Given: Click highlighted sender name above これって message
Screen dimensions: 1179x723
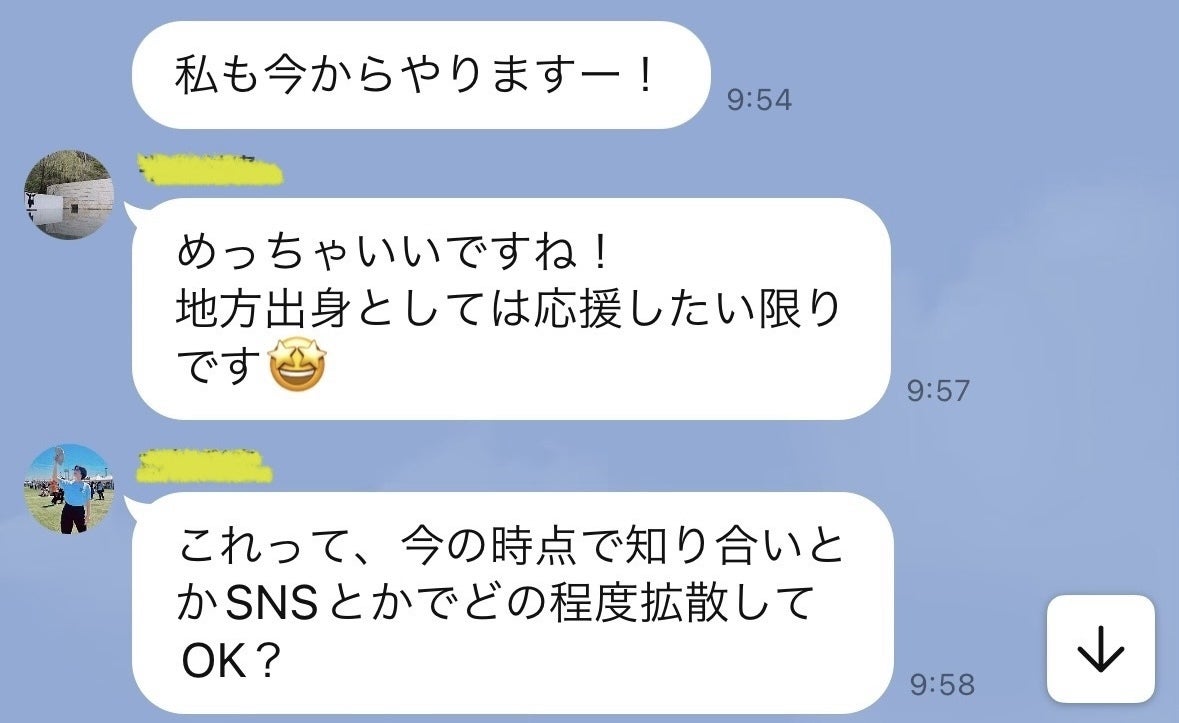Looking at the screenshot, I should click(204, 465).
